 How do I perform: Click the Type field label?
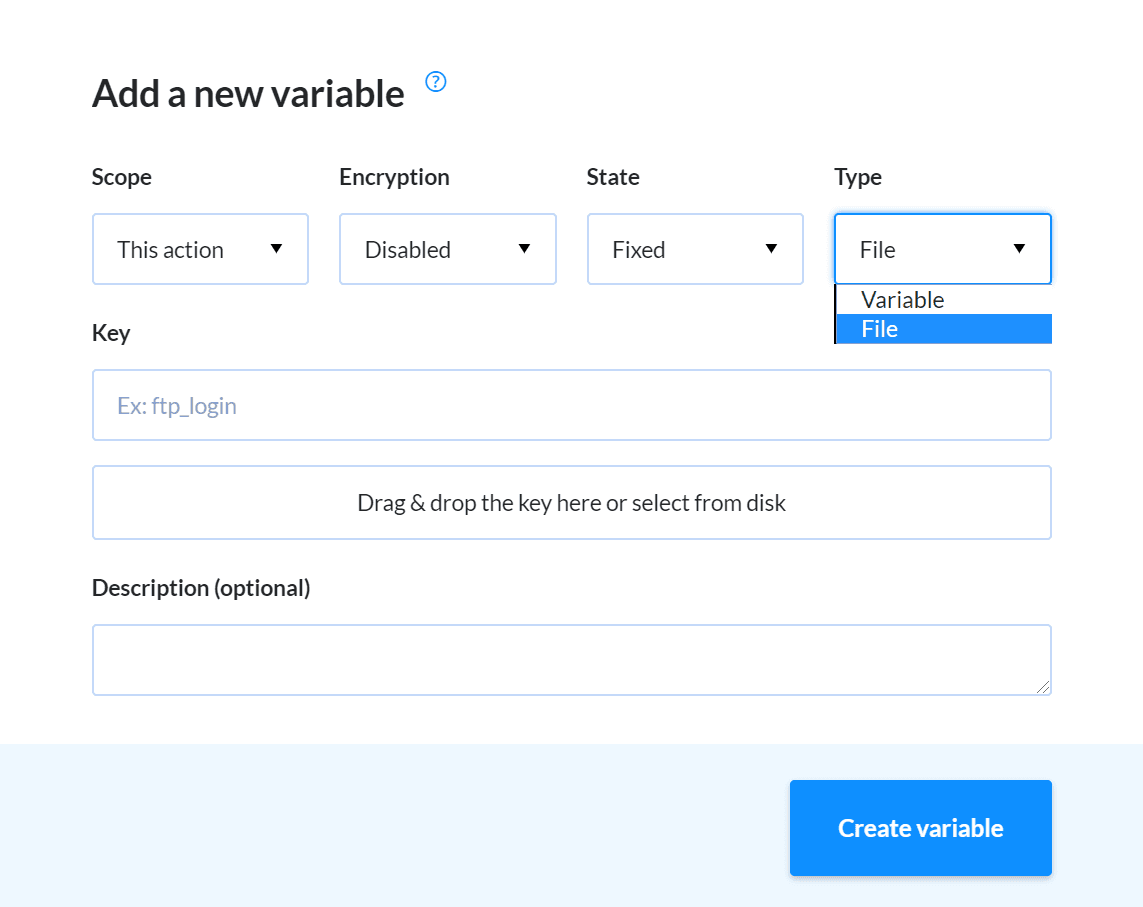(x=858, y=178)
